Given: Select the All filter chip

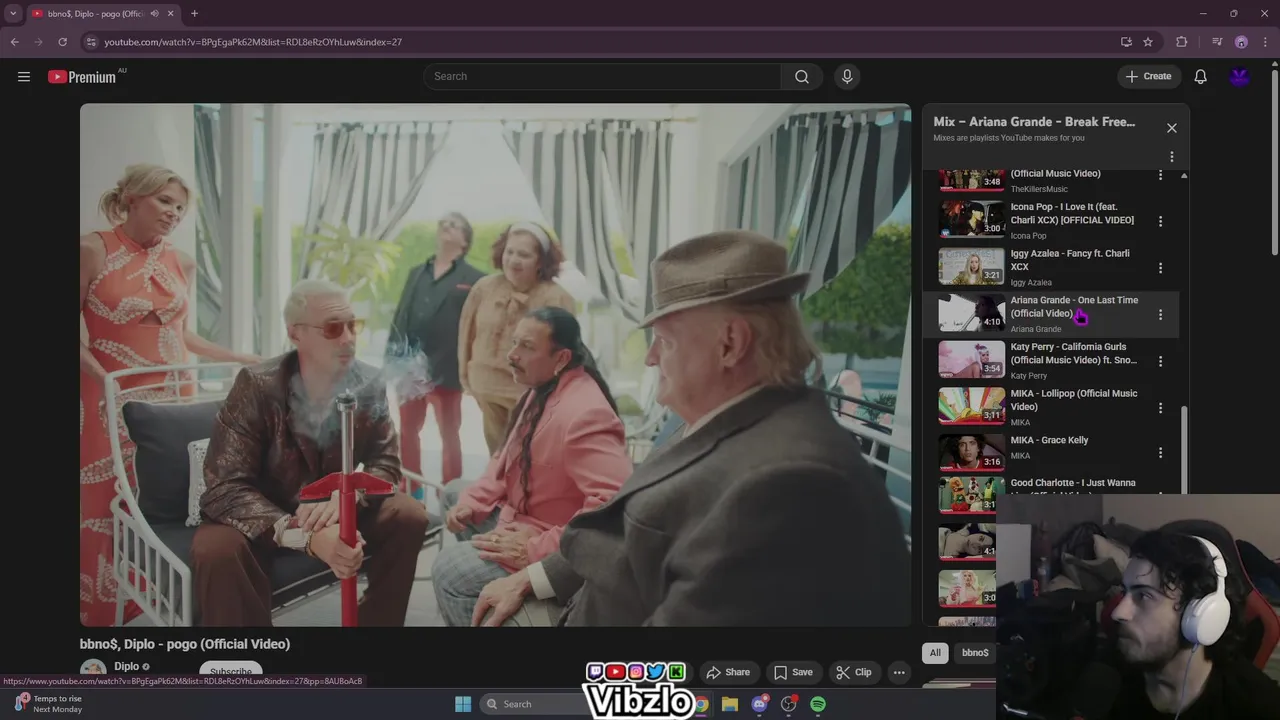Looking at the screenshot, I should [935, 653].
